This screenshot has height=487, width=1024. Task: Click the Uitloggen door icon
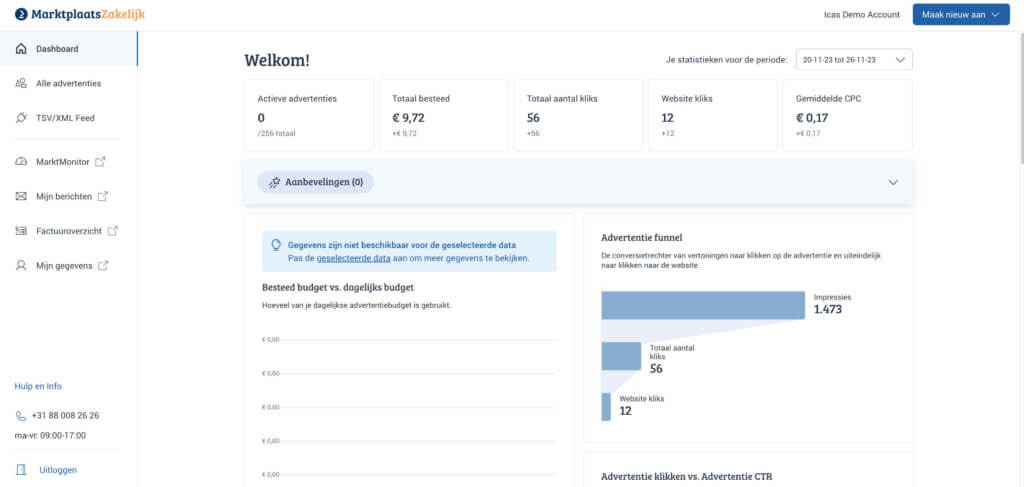coord(21,469)
